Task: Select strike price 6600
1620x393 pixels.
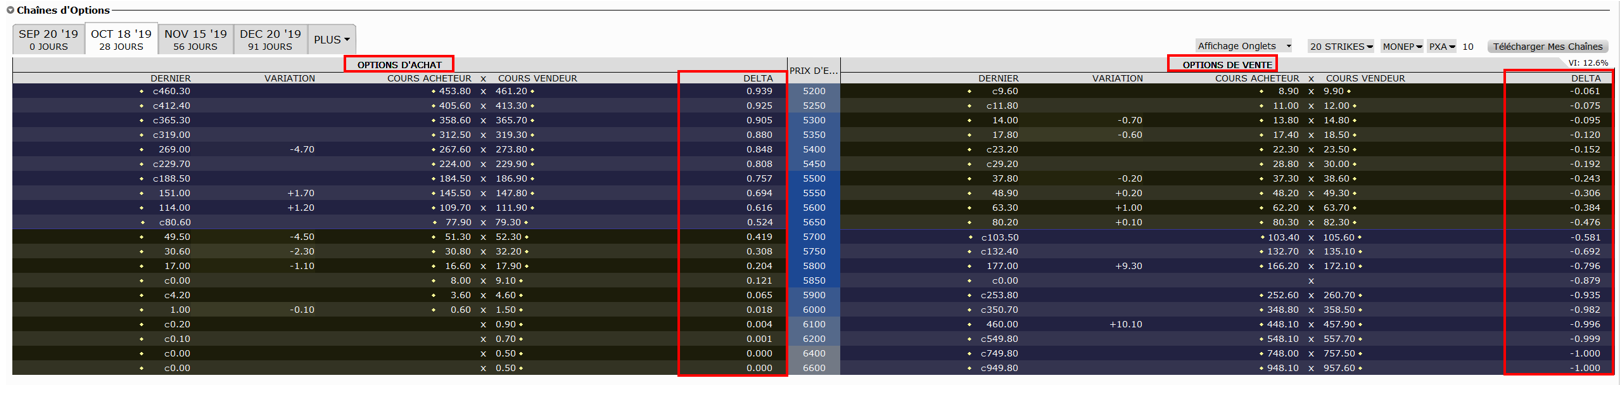Action: [x=814, y=368]
